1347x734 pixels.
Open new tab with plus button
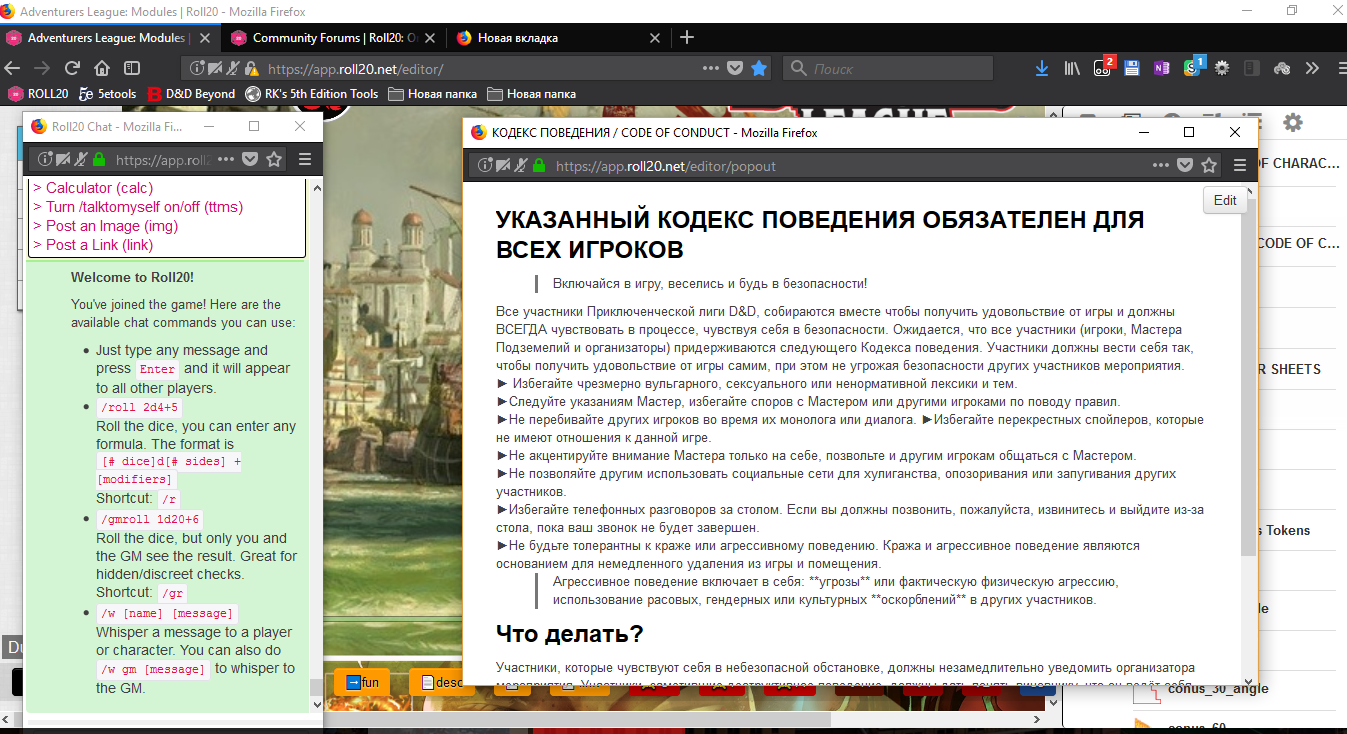(x=686, y=37)
